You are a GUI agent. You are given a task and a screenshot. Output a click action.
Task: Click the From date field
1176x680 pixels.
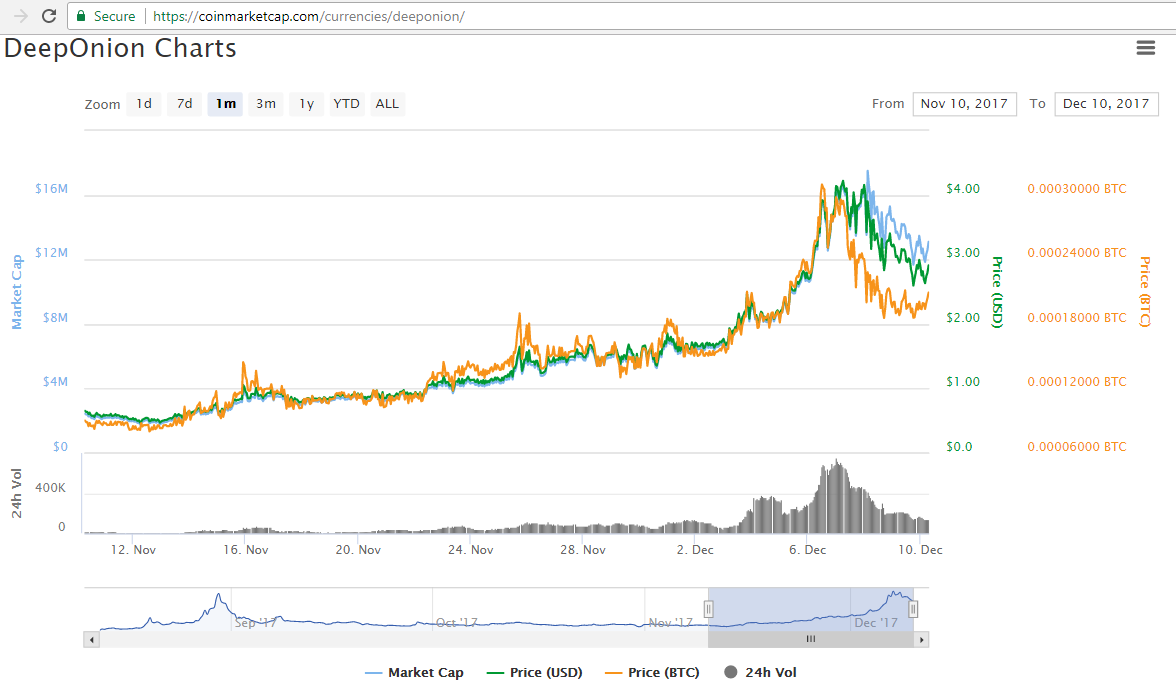click(x=964, y=103)
